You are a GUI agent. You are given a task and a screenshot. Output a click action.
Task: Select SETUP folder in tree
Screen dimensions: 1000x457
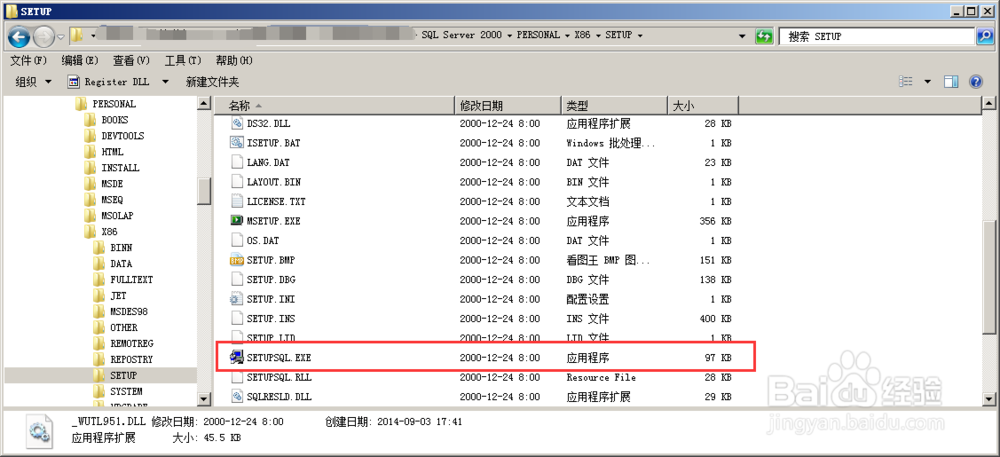point(122,375)
